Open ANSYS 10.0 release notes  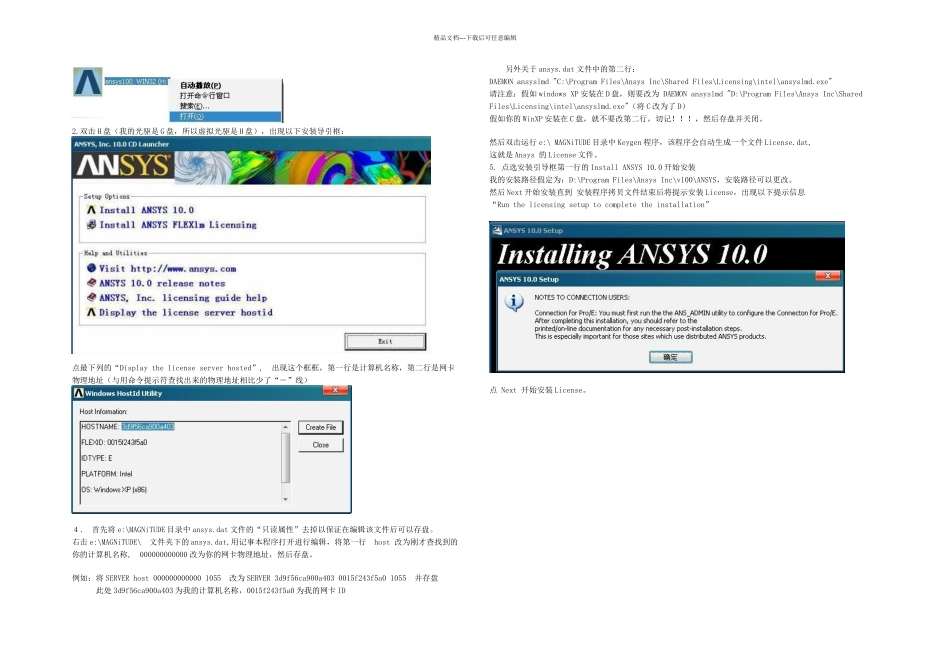[162, 283]
